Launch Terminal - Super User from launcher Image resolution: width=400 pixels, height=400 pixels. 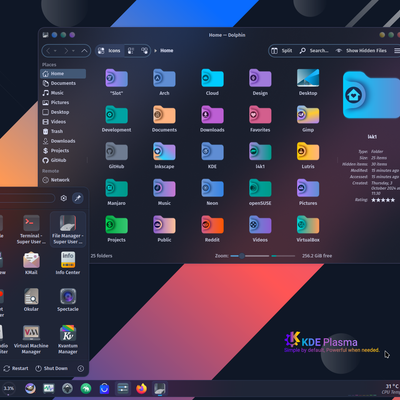coord(31,229)
